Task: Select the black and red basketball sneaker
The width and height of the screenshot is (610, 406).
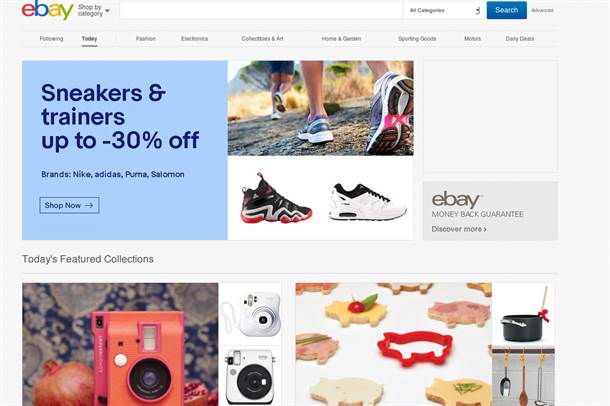Action: (276, 198)
